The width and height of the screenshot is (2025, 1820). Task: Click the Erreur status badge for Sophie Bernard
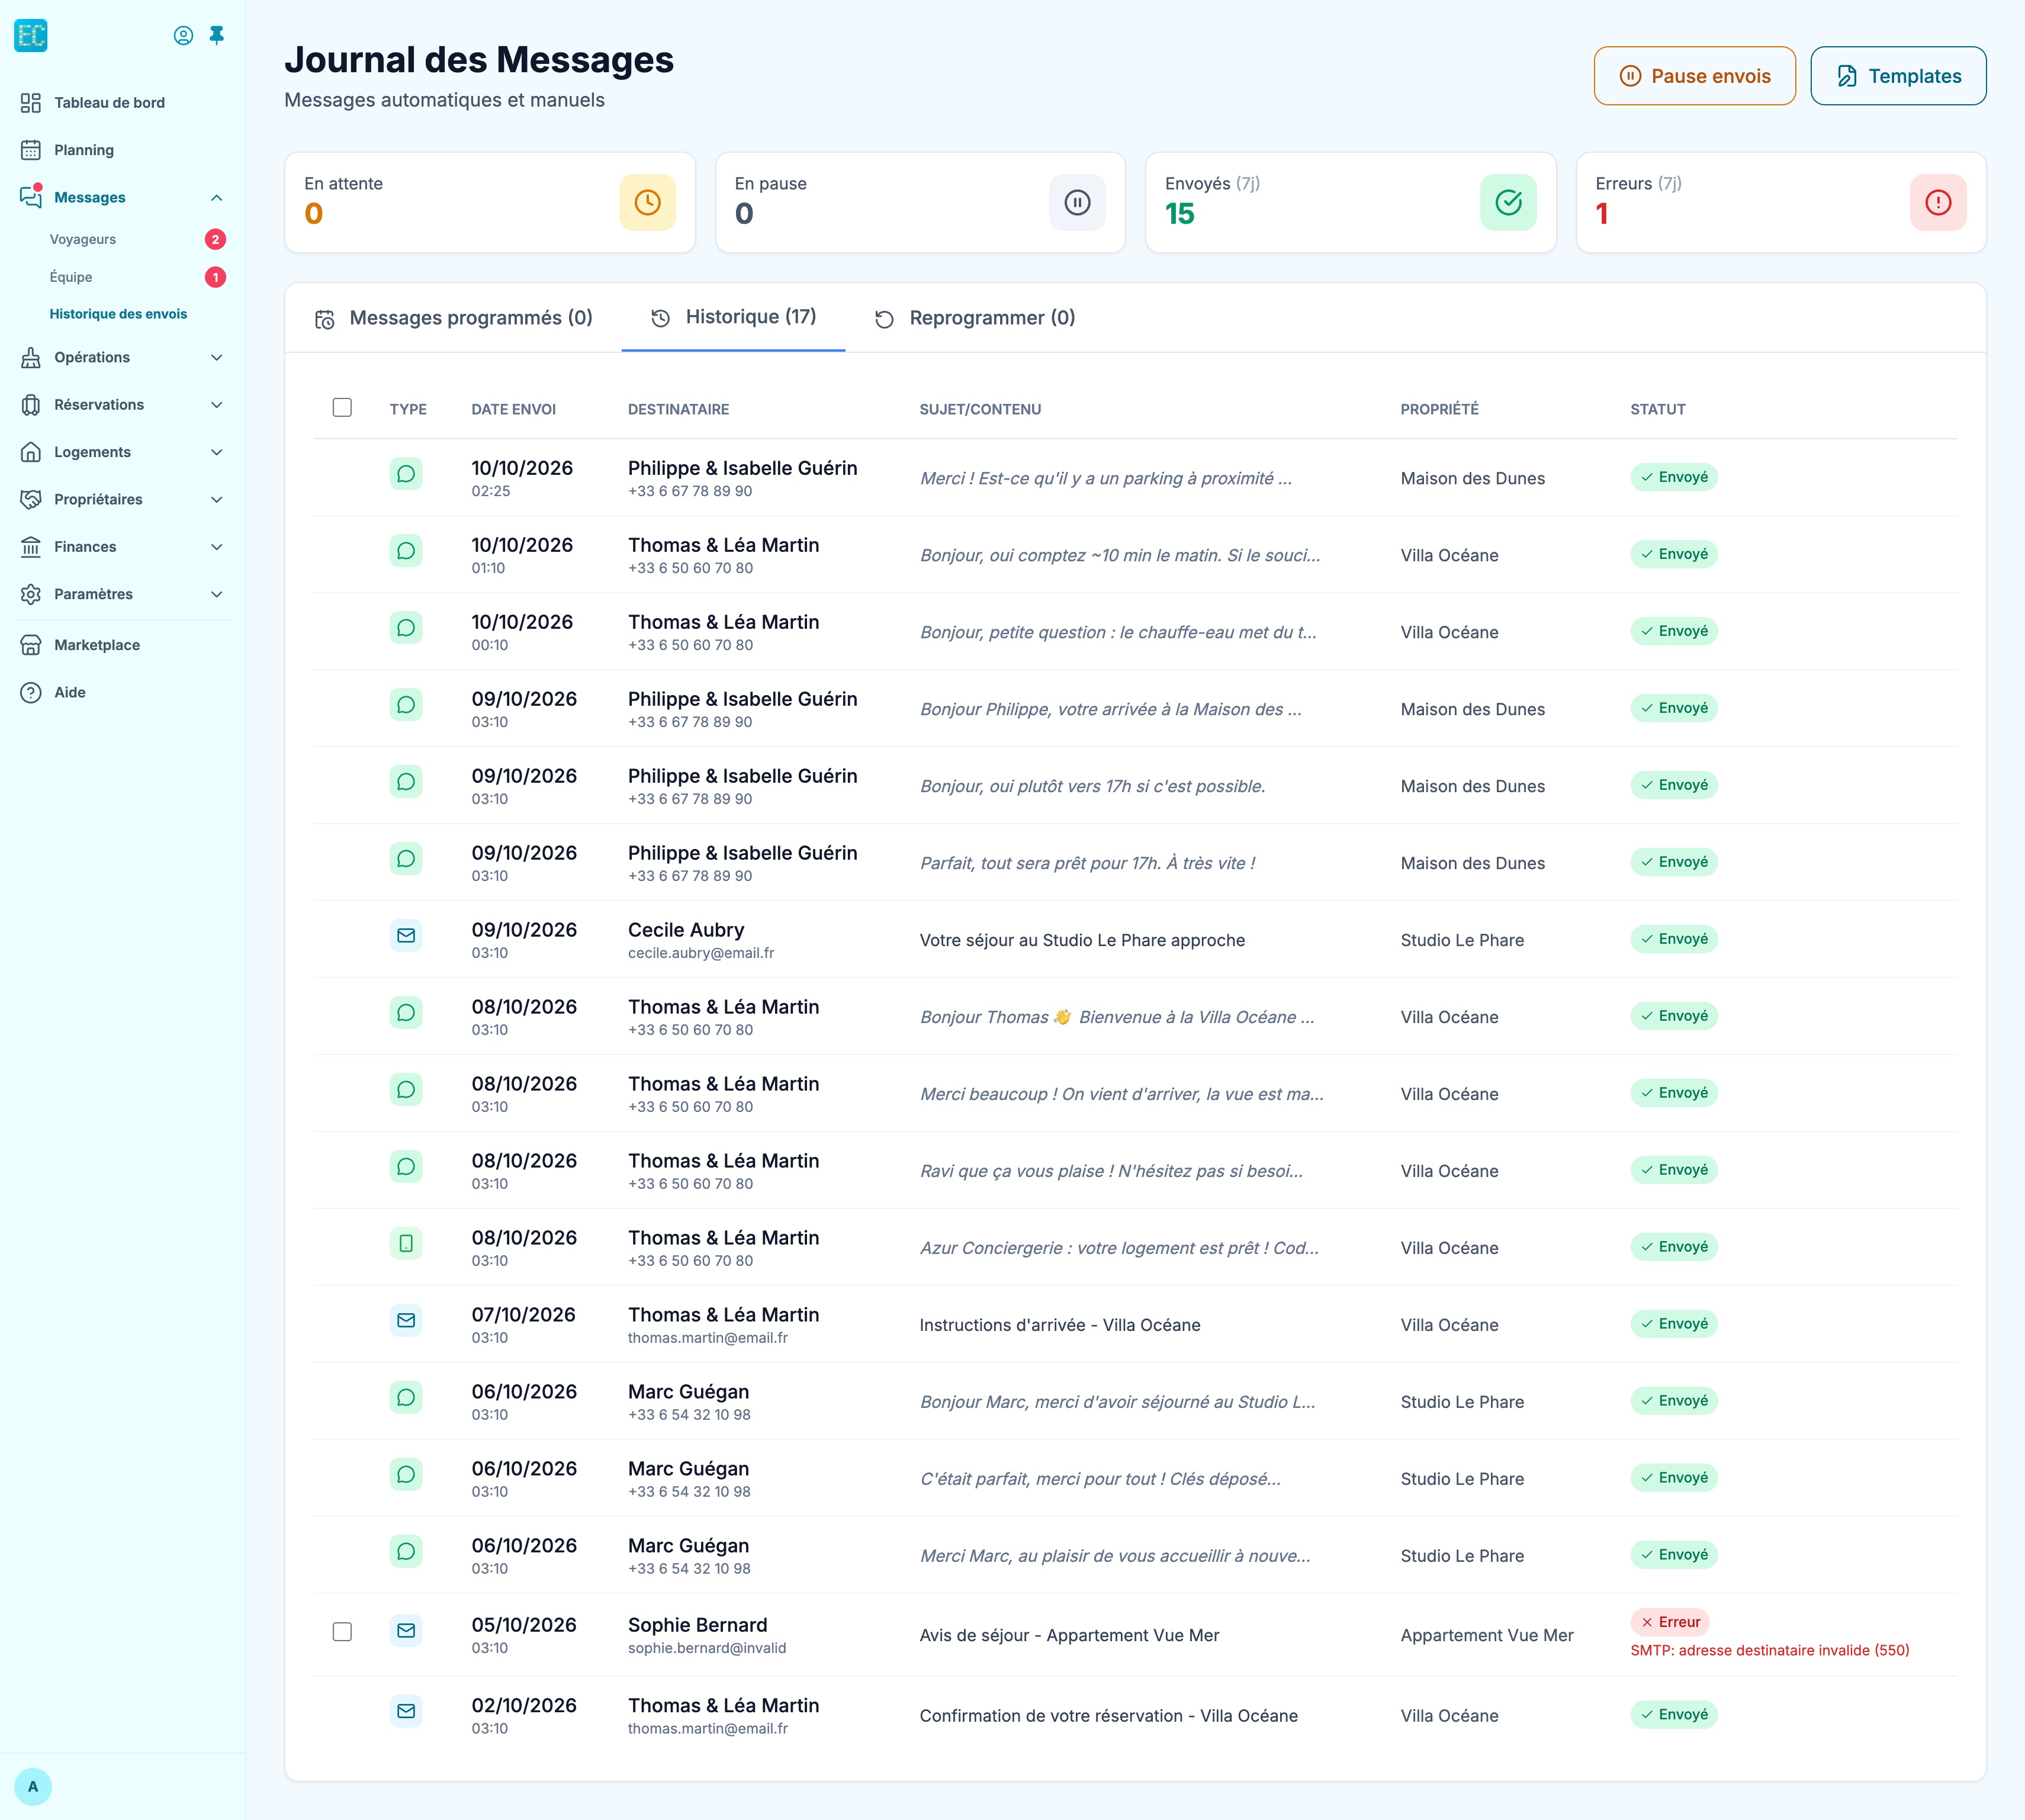click(x=1670, y=1622)
